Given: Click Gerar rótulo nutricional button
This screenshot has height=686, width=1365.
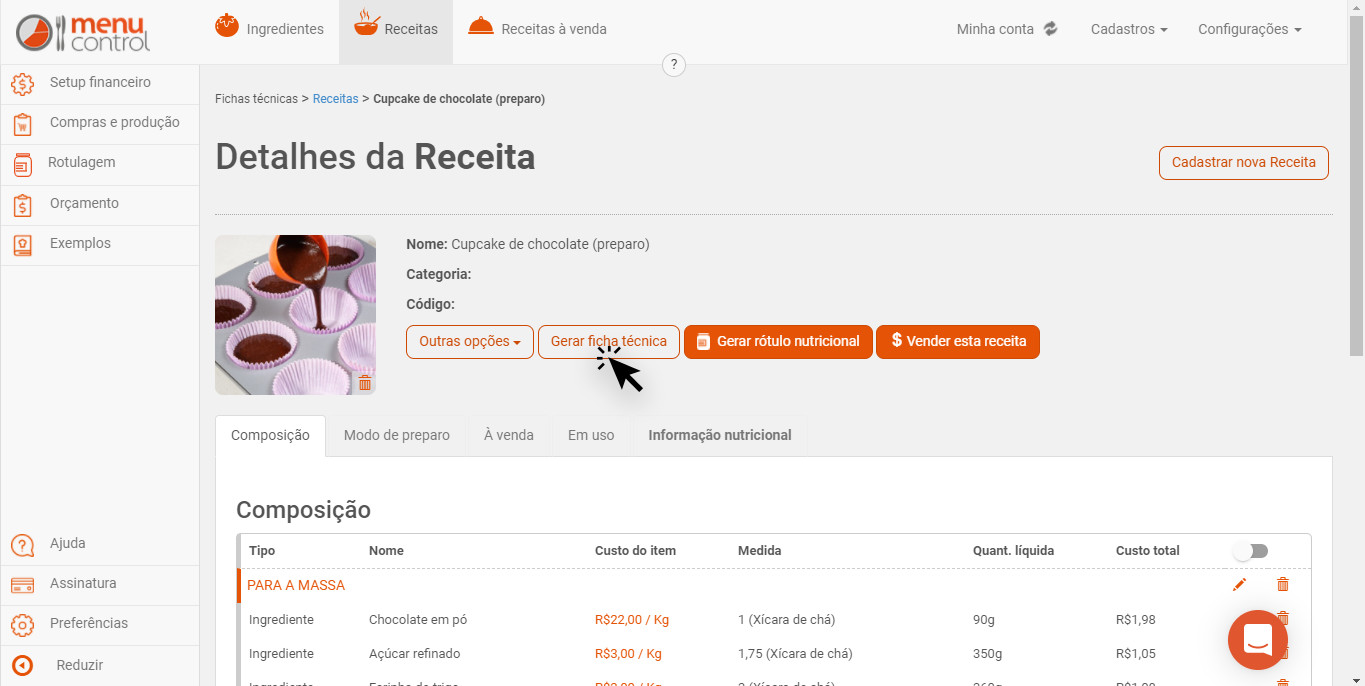Looking at the screenshot, I should 778,341.
